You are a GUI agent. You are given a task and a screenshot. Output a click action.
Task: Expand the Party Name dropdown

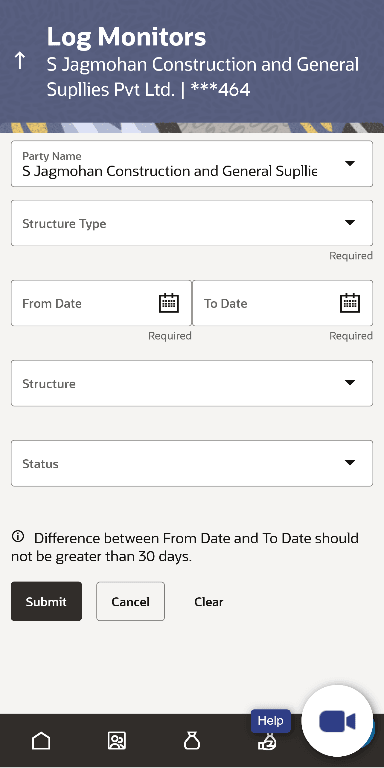350,164
